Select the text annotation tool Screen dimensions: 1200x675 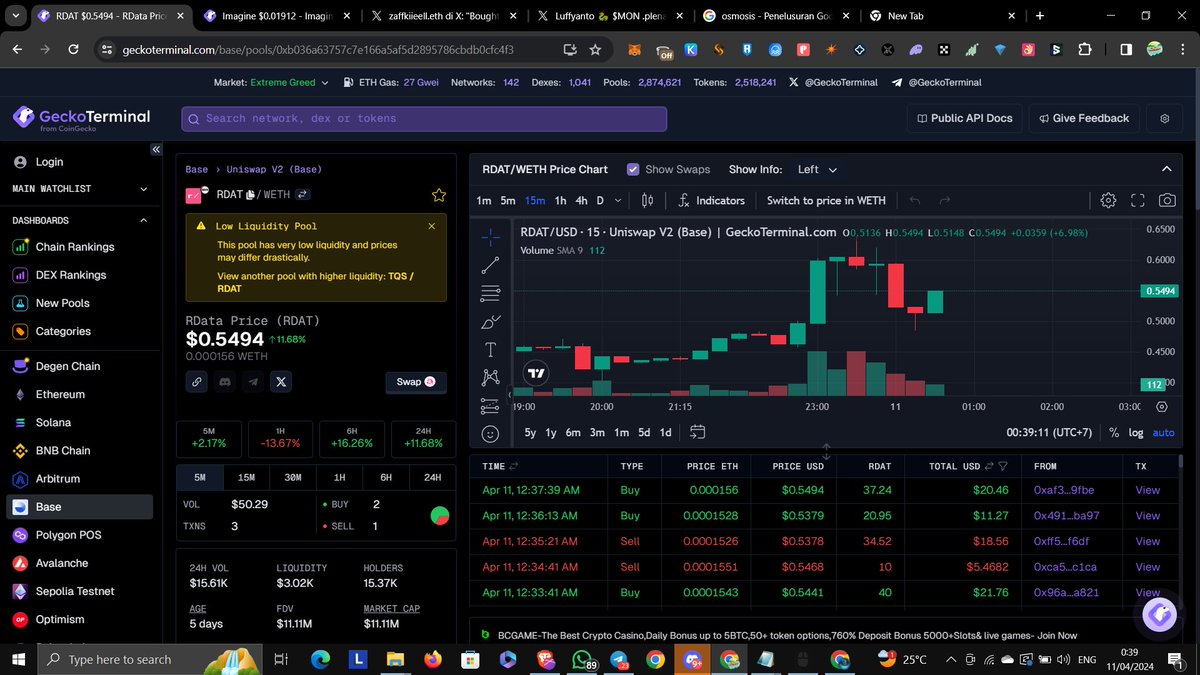(490, 349)
